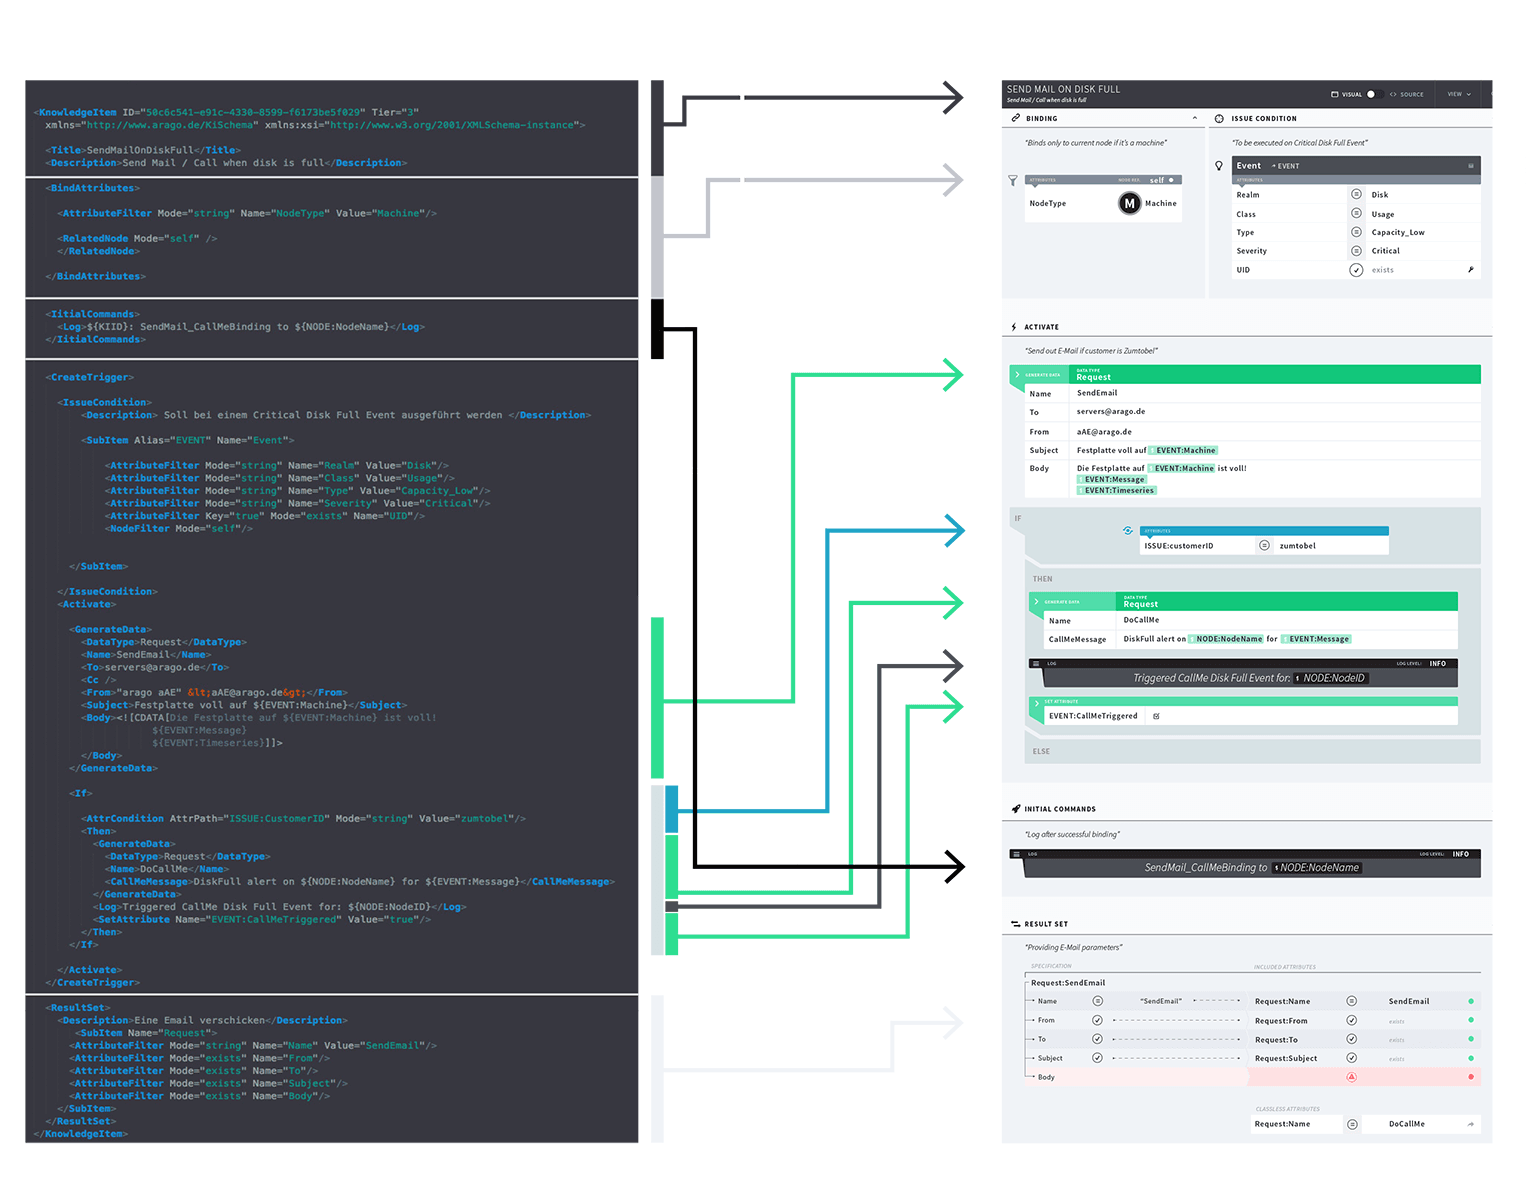The width and height of the screenshot is (1526, 1189).
Task: Click the NODE:NodeName tag in CallMeMessage
Action: click(1227, 639)
